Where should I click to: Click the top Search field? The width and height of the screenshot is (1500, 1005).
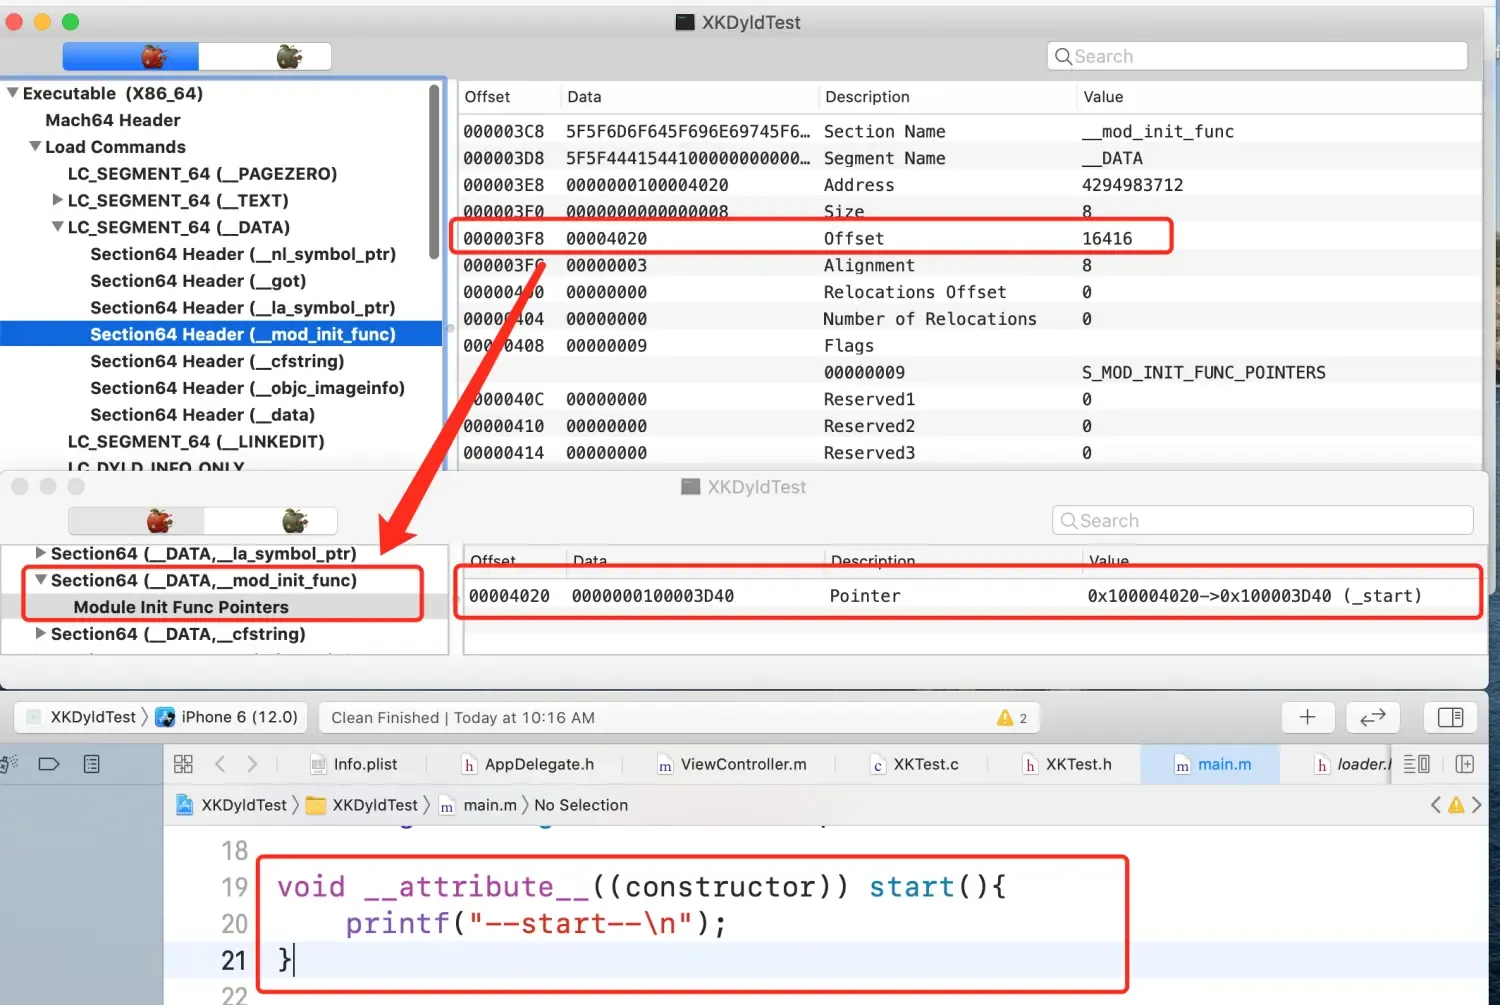click(1257, 57)
